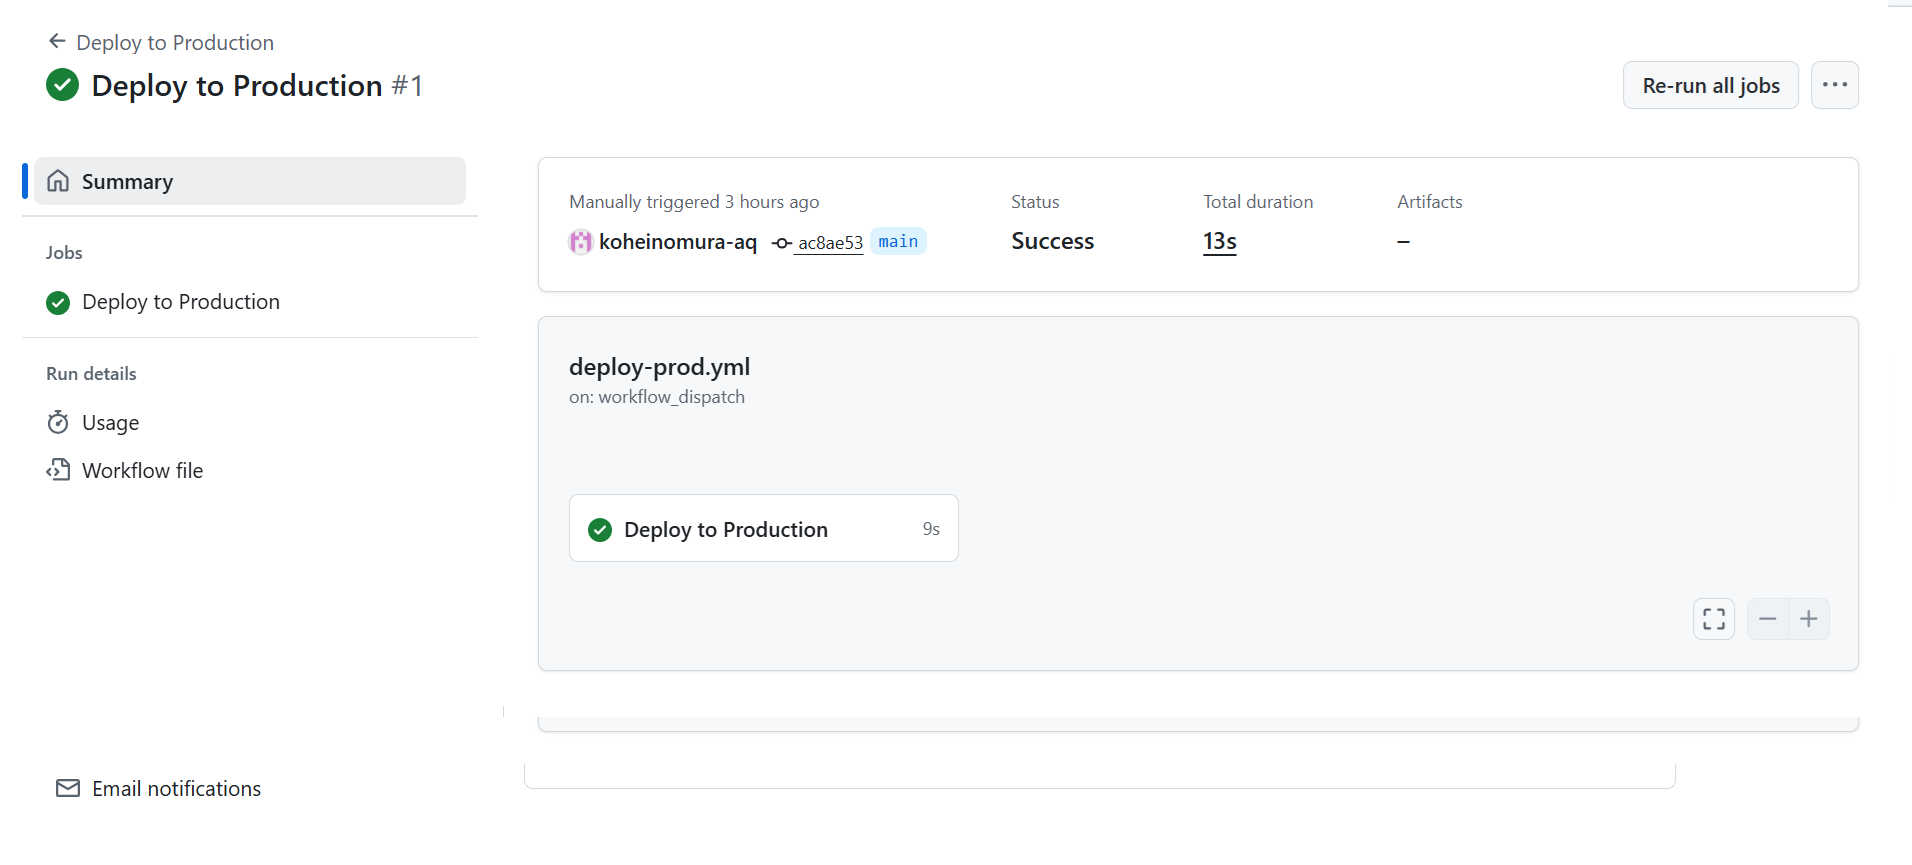Image resolution: width=1912 pixels, height=865 pixels.
Task: Open the Usage run details page
Action: point(110,423)
